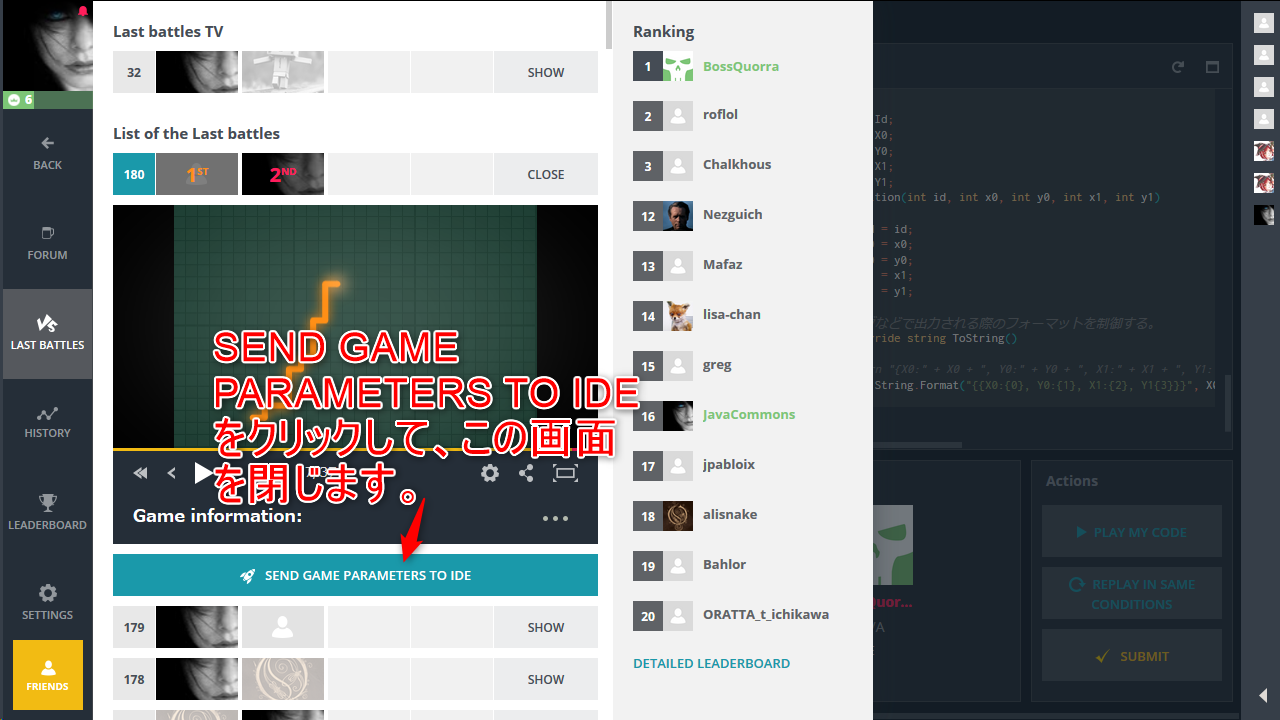
Task: Close the expanded battle 180
Action: (545, 174)
